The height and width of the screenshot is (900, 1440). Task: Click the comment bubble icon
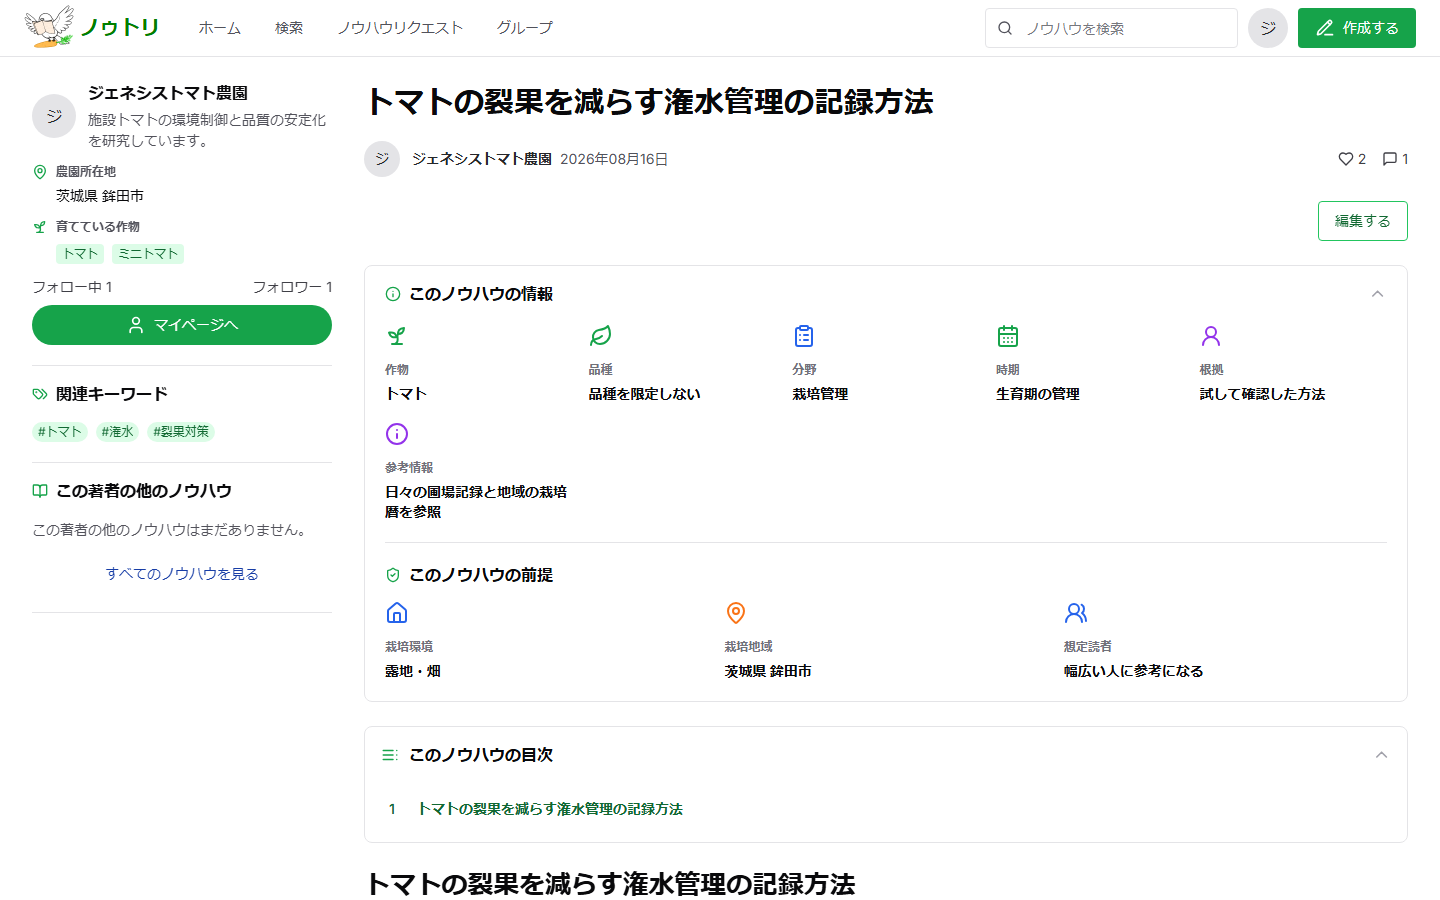tap(1389, 159)
